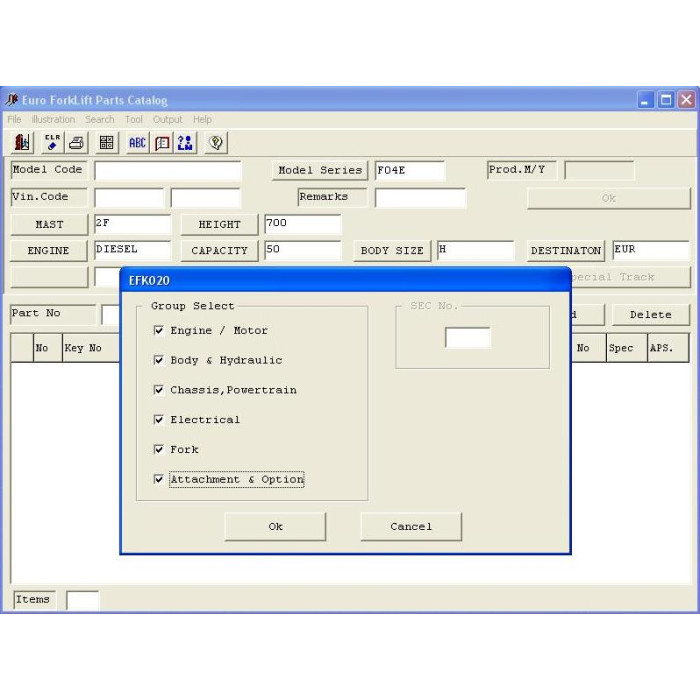Open the Output menu
Viewport: 700px width, 700px height.
pyautogui.click(x=167, y=120)
